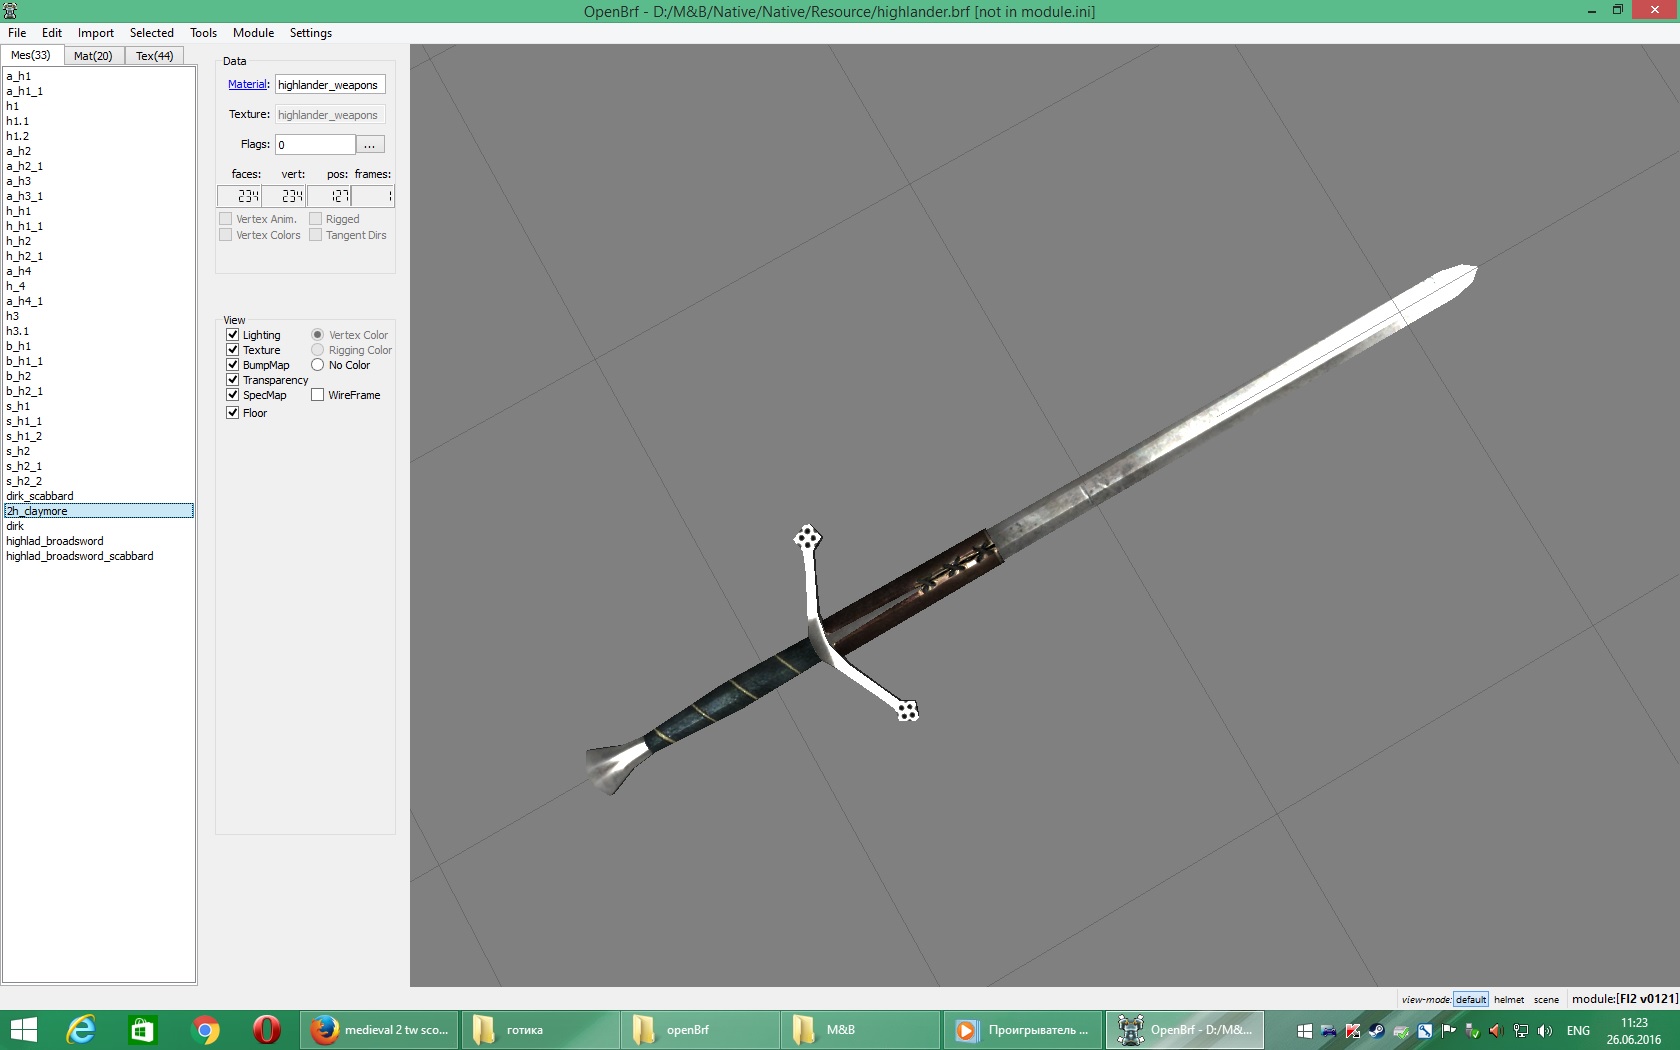Toggle the Lighting checkbox
1680x1050 pixels.
click(x=232, y=335)
